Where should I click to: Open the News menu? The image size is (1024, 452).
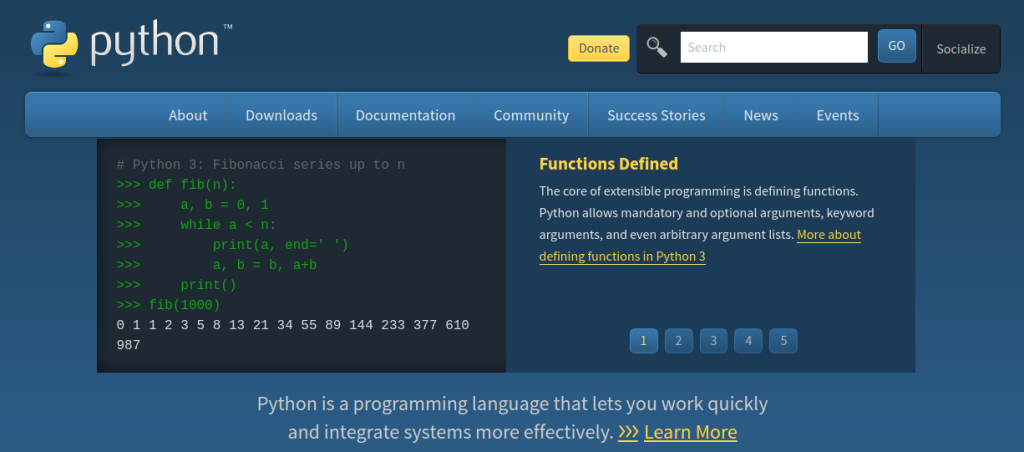click(761, 115)
